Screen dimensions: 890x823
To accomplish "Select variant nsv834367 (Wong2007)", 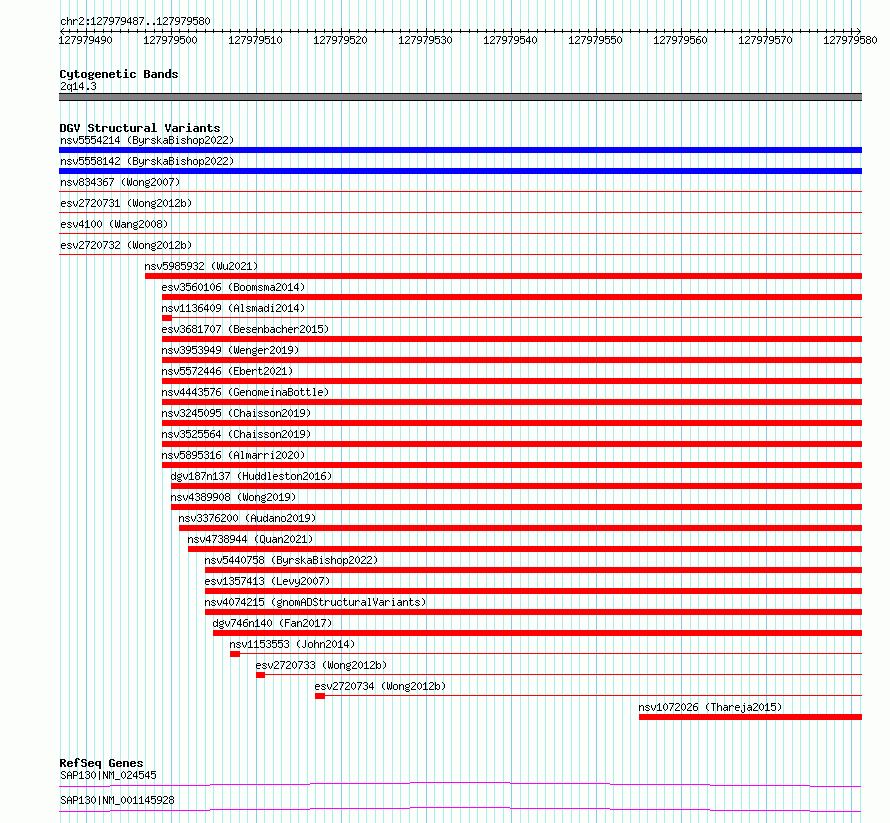I will tap(120, 182).
